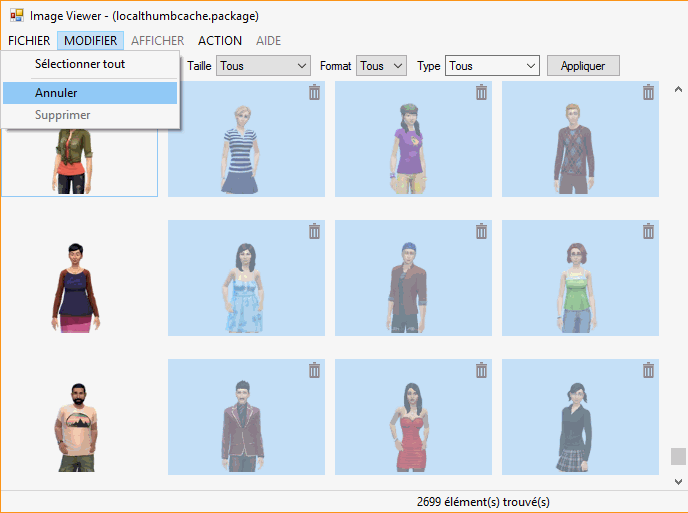Screen dimensions: 688x513
Task: Open the AIDE menu
Action: pyautogui.click(x=269, y=40)
